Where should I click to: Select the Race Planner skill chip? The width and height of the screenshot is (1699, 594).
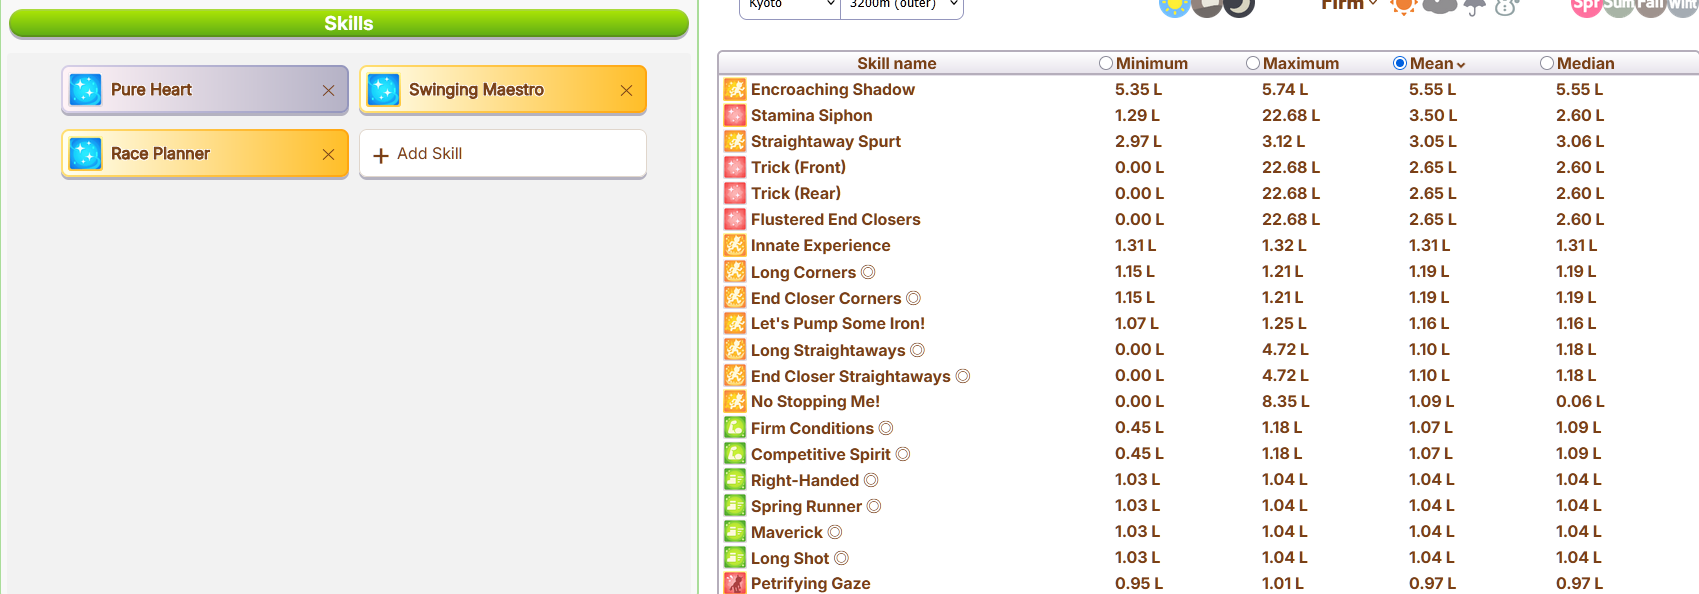tap(205, 154)
